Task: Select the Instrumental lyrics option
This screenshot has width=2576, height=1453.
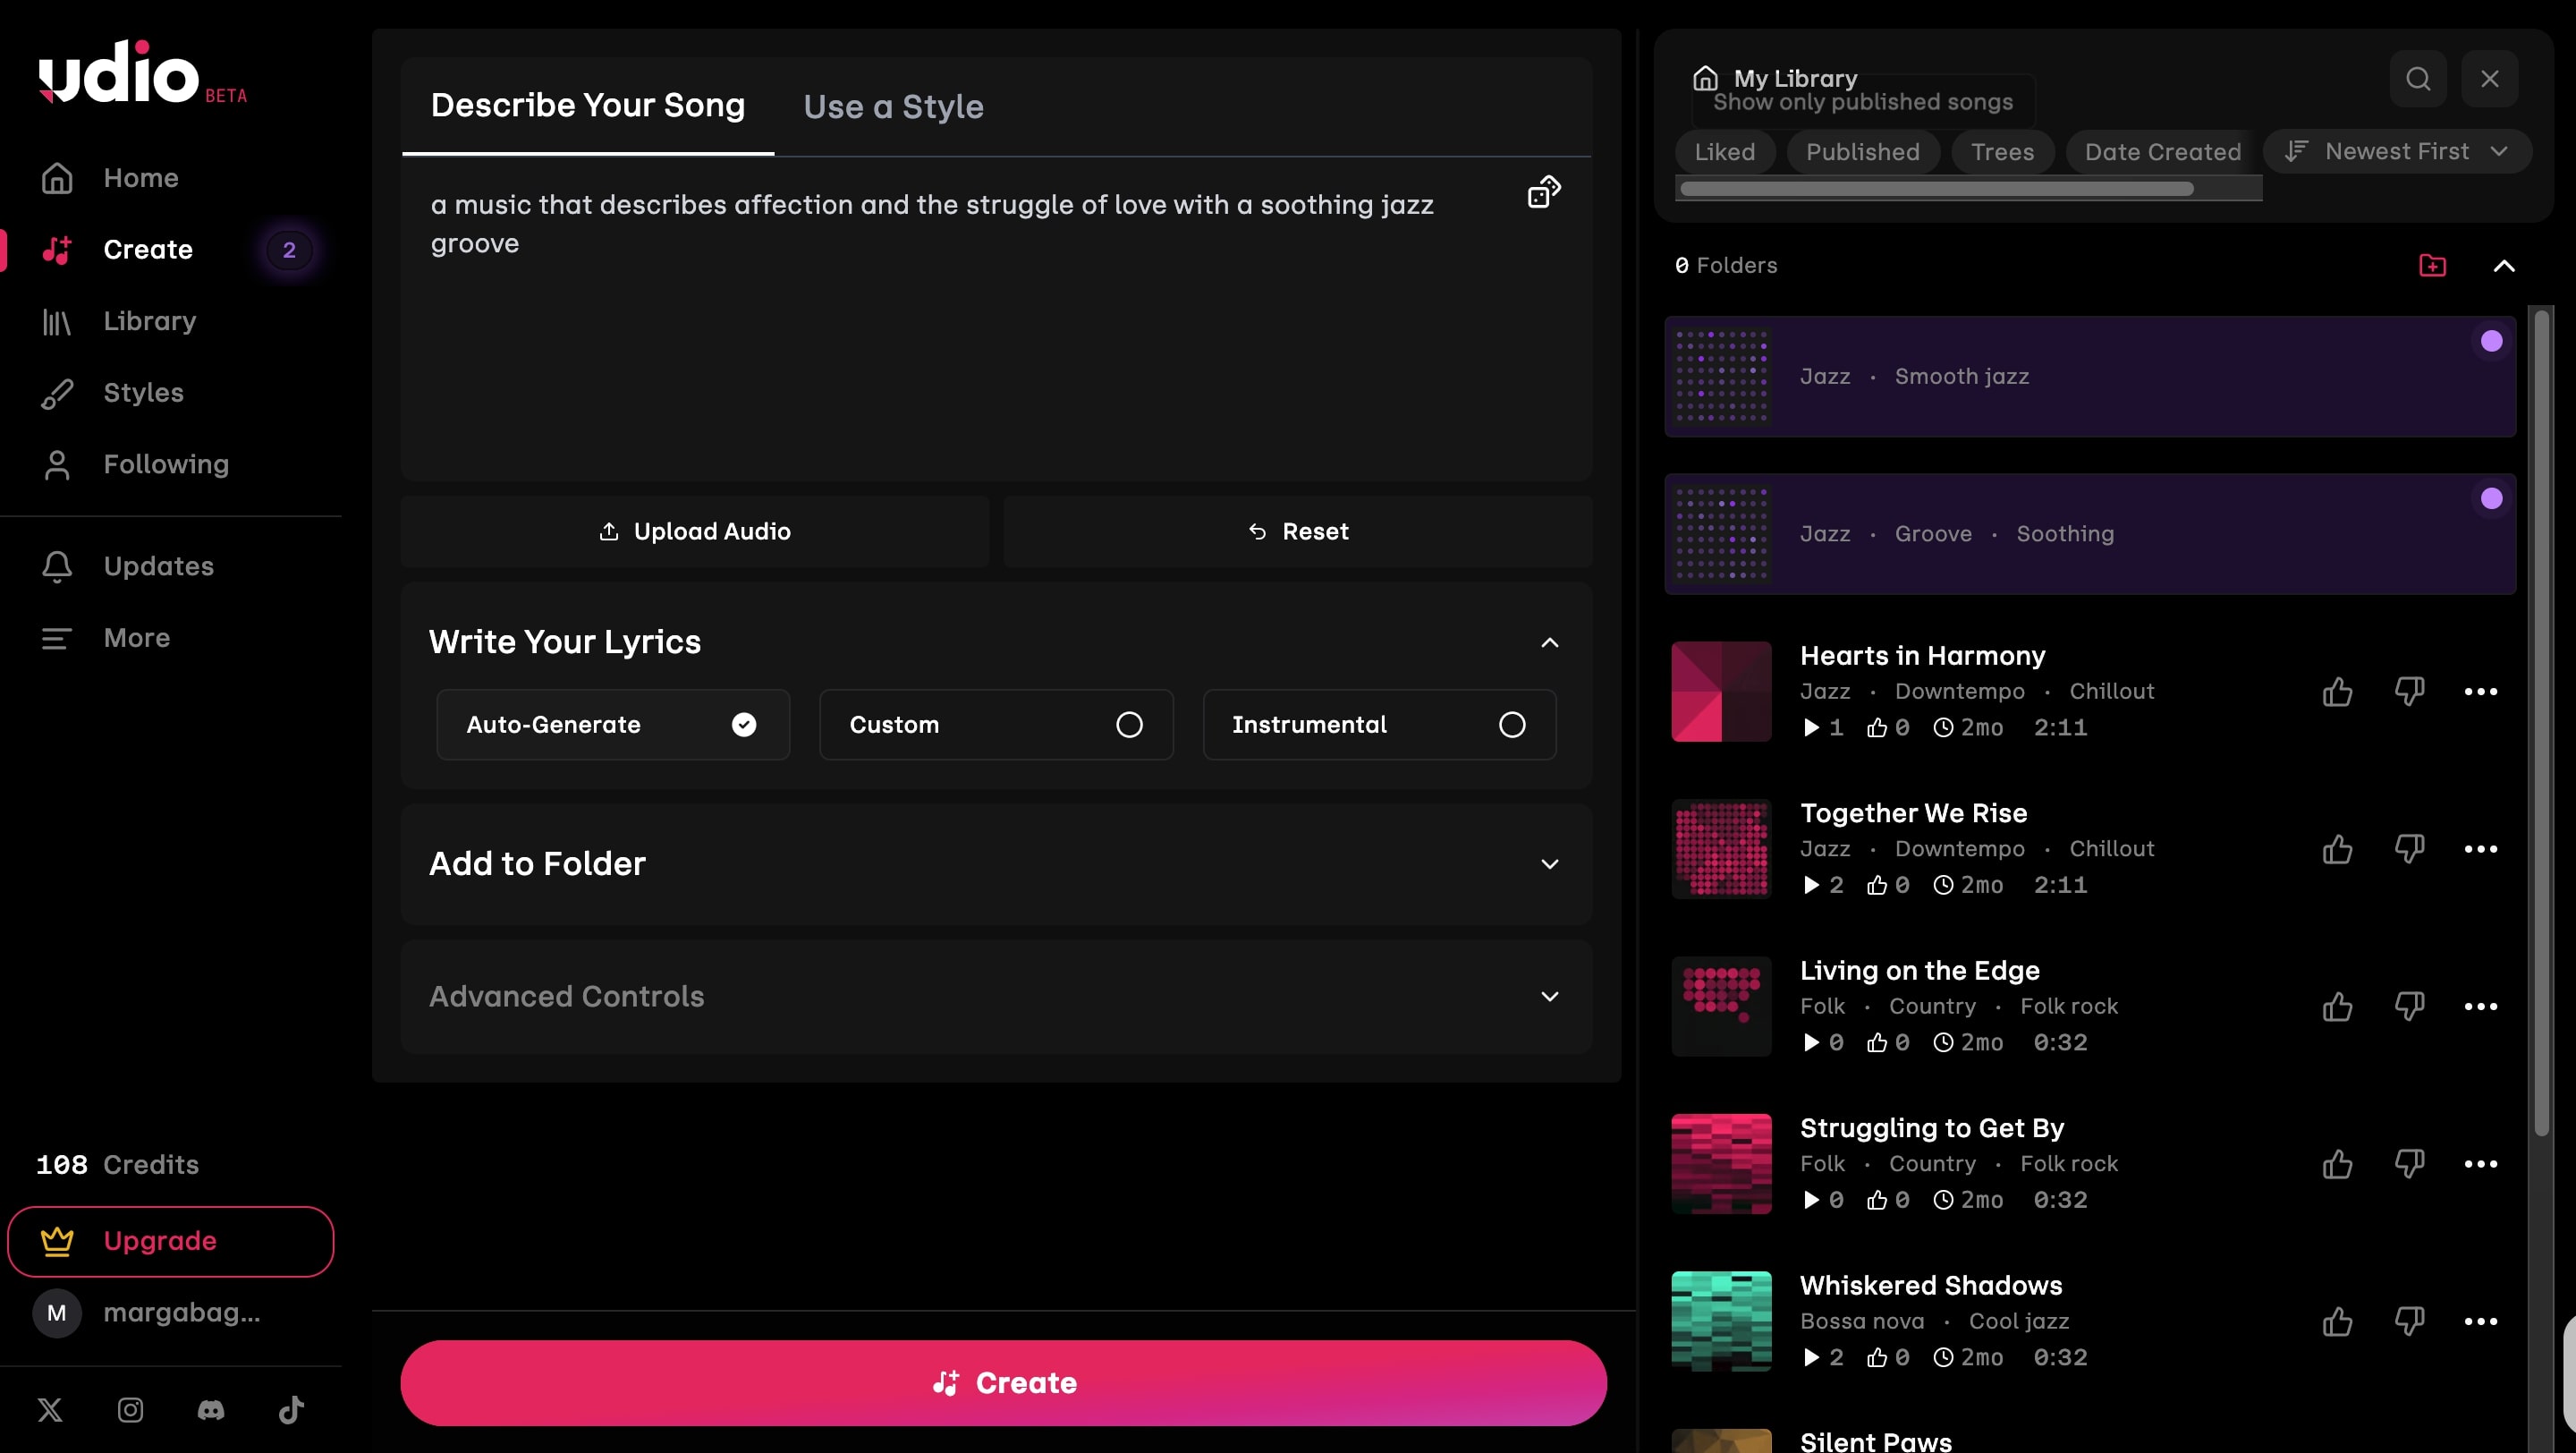Action: tap(1378, 724)
